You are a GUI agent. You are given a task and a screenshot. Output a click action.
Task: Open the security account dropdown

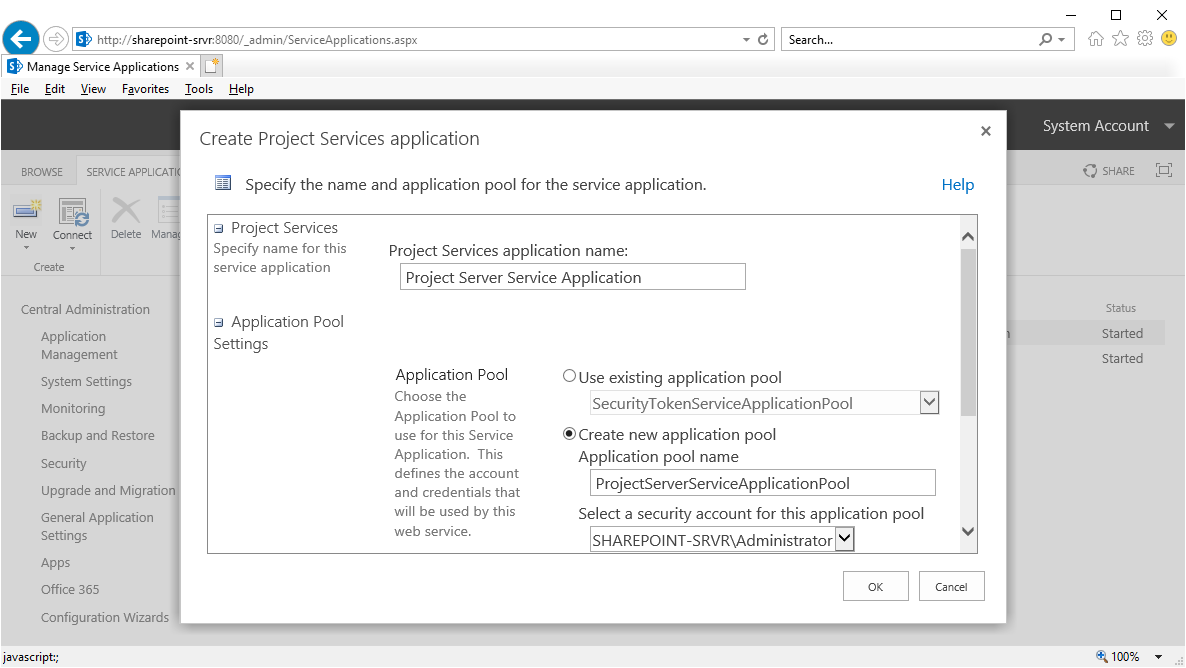(x=843, y=538)
